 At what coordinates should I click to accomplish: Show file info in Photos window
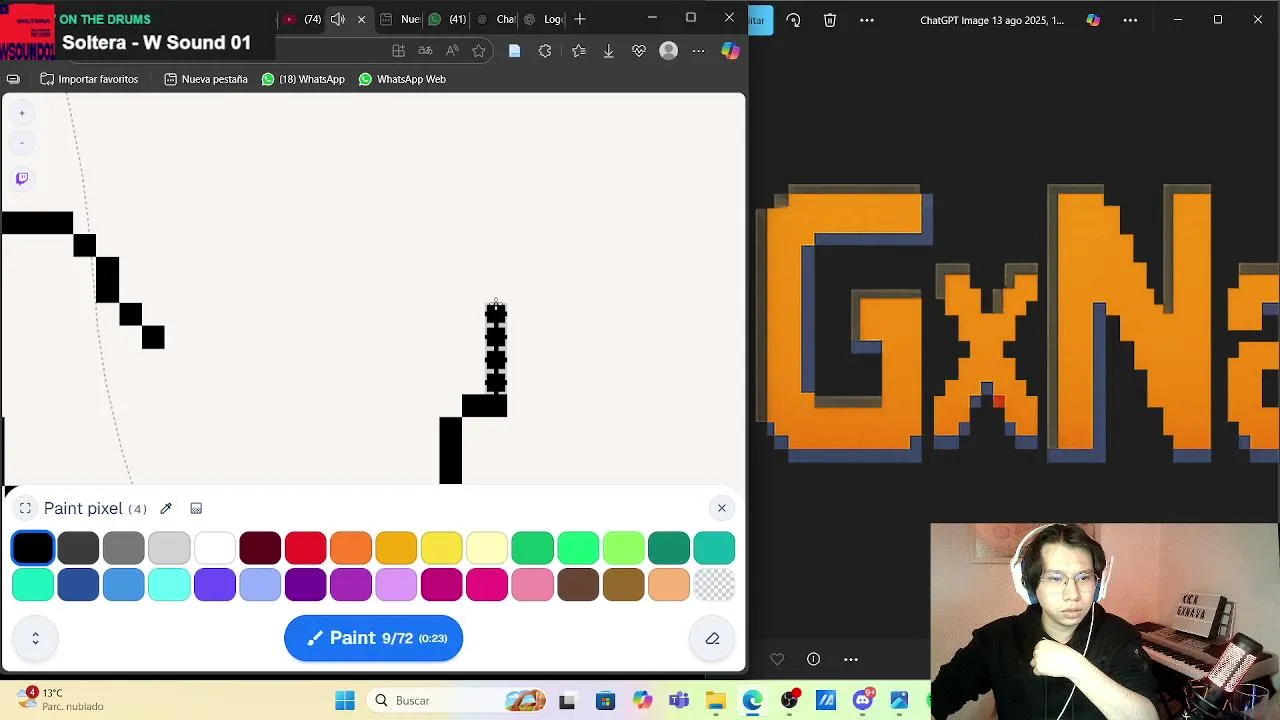(x=813, y=659)
